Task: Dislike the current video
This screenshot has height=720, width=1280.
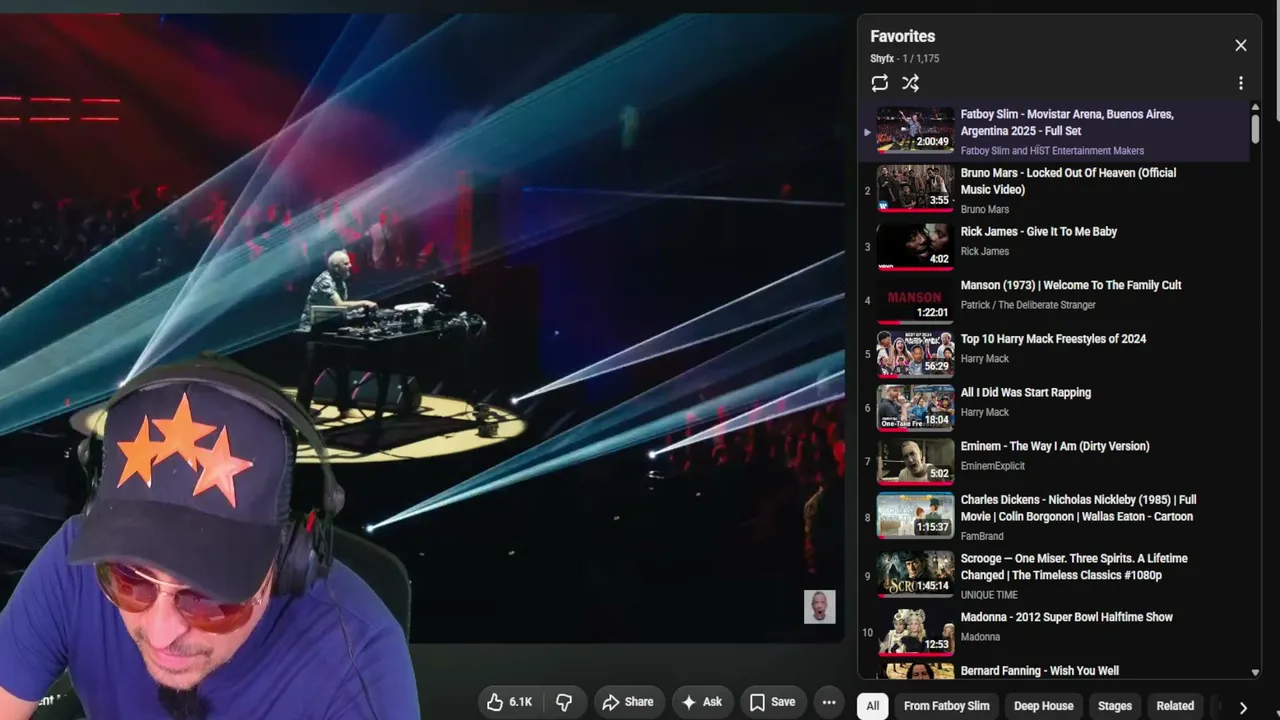Action: pos(564,702)
